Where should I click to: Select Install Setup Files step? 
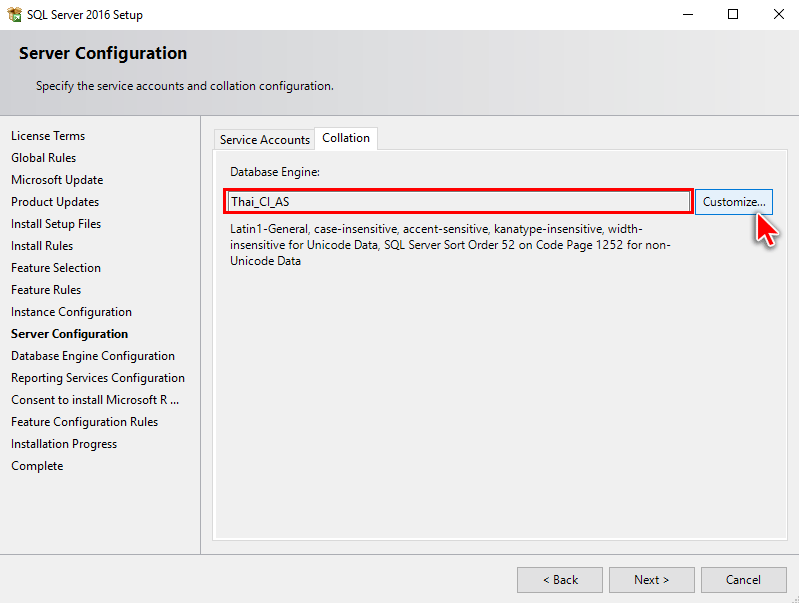[x=56, y=223]
